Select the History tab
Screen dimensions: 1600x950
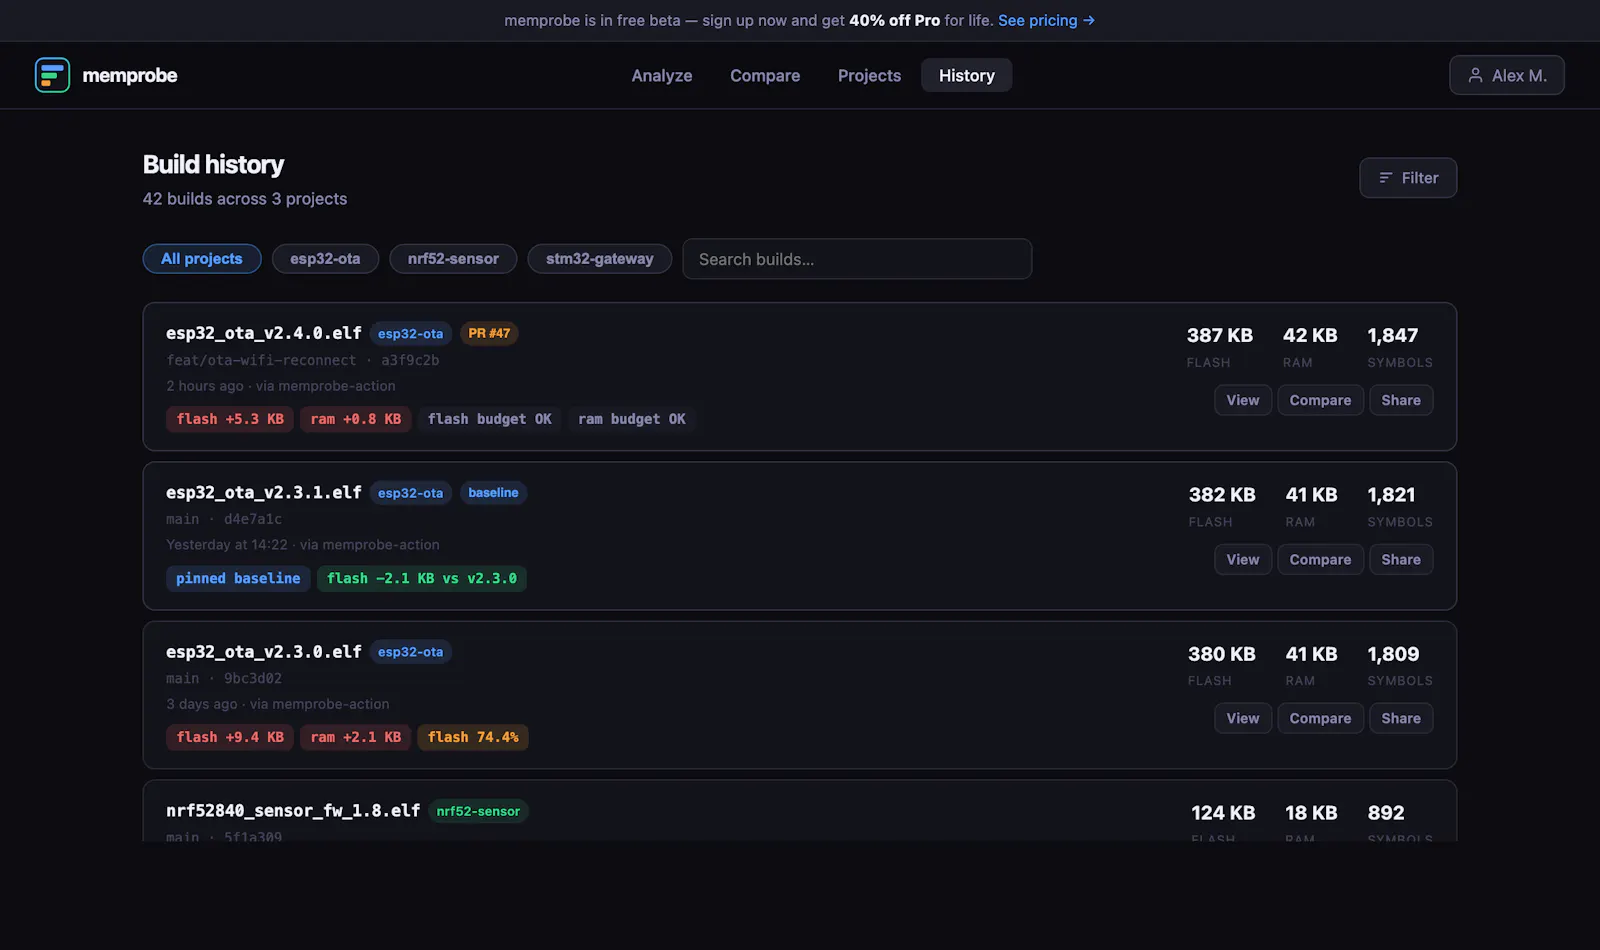tap(967, 75)
